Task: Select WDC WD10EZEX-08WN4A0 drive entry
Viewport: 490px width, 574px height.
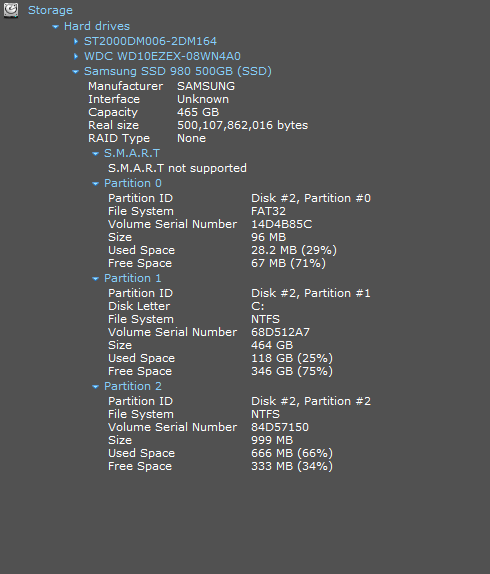Action: pos(162,56)
